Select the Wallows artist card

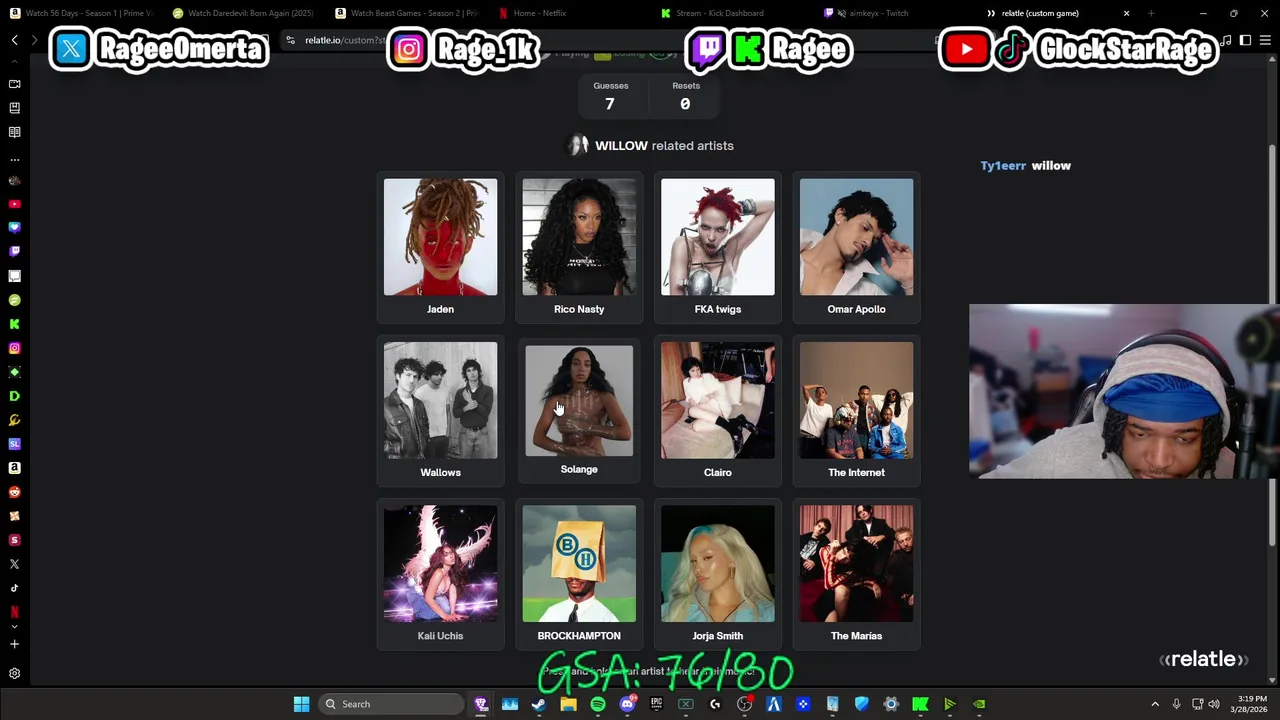coord(440,410)
